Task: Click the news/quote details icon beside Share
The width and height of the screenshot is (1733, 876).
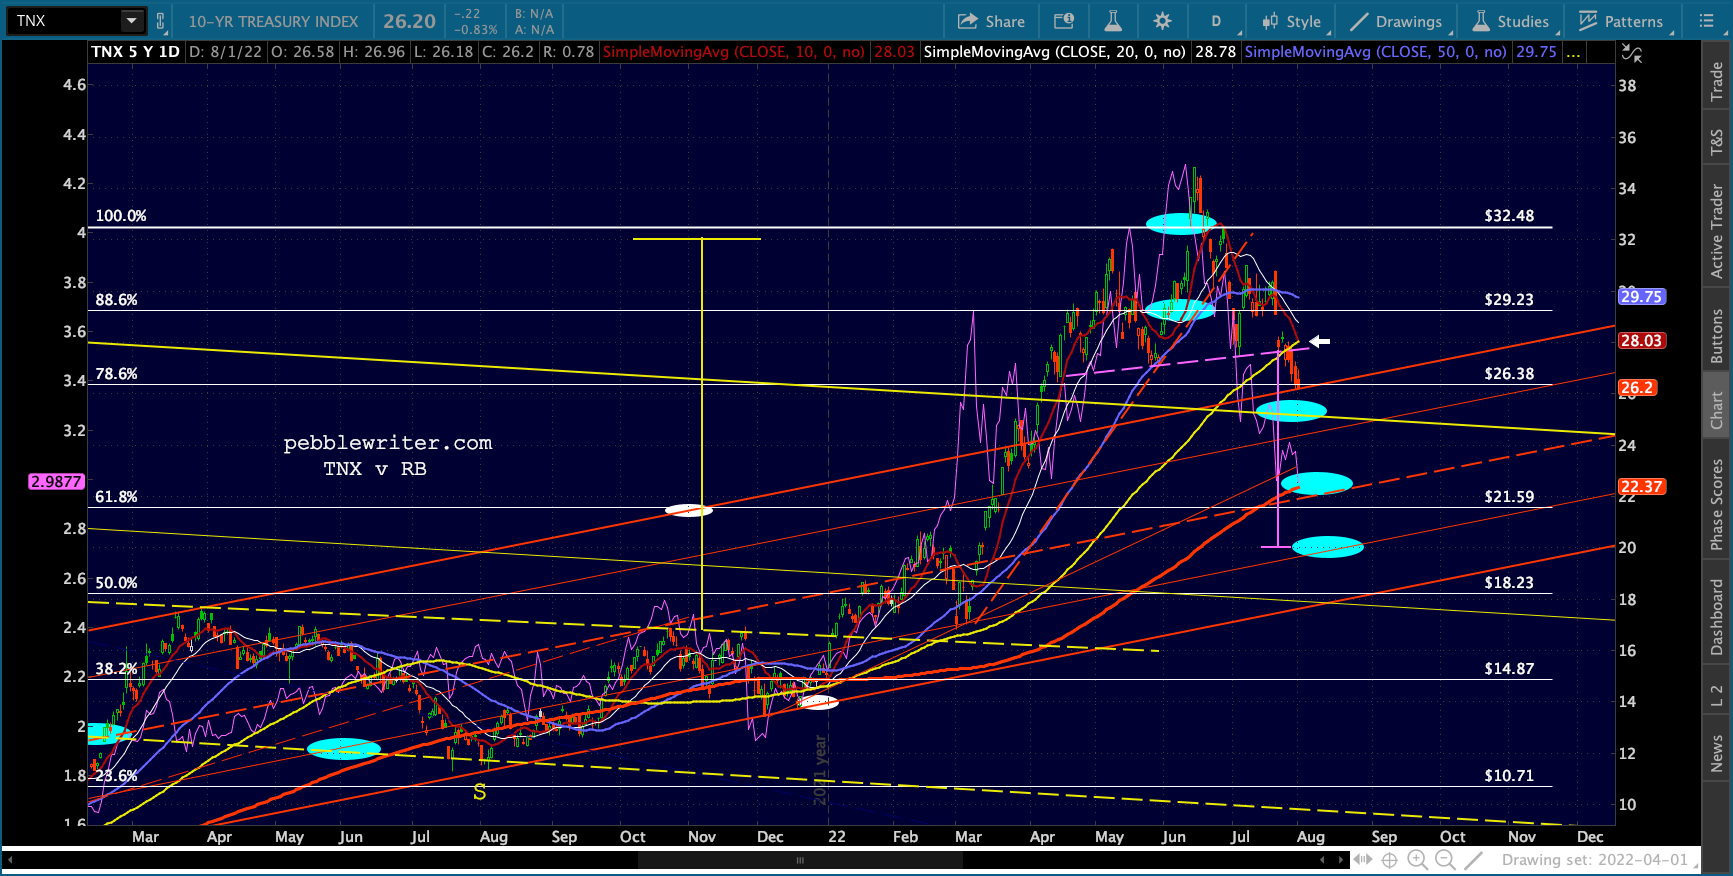Action: tap(1064, 21)
